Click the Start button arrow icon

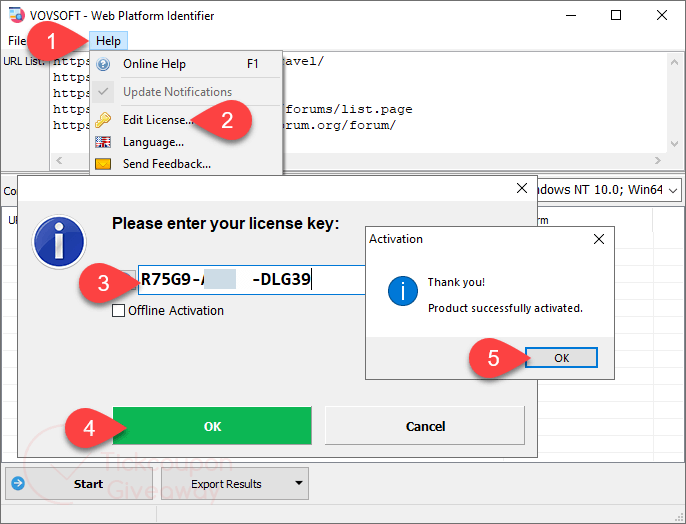[x=18, y=484]
